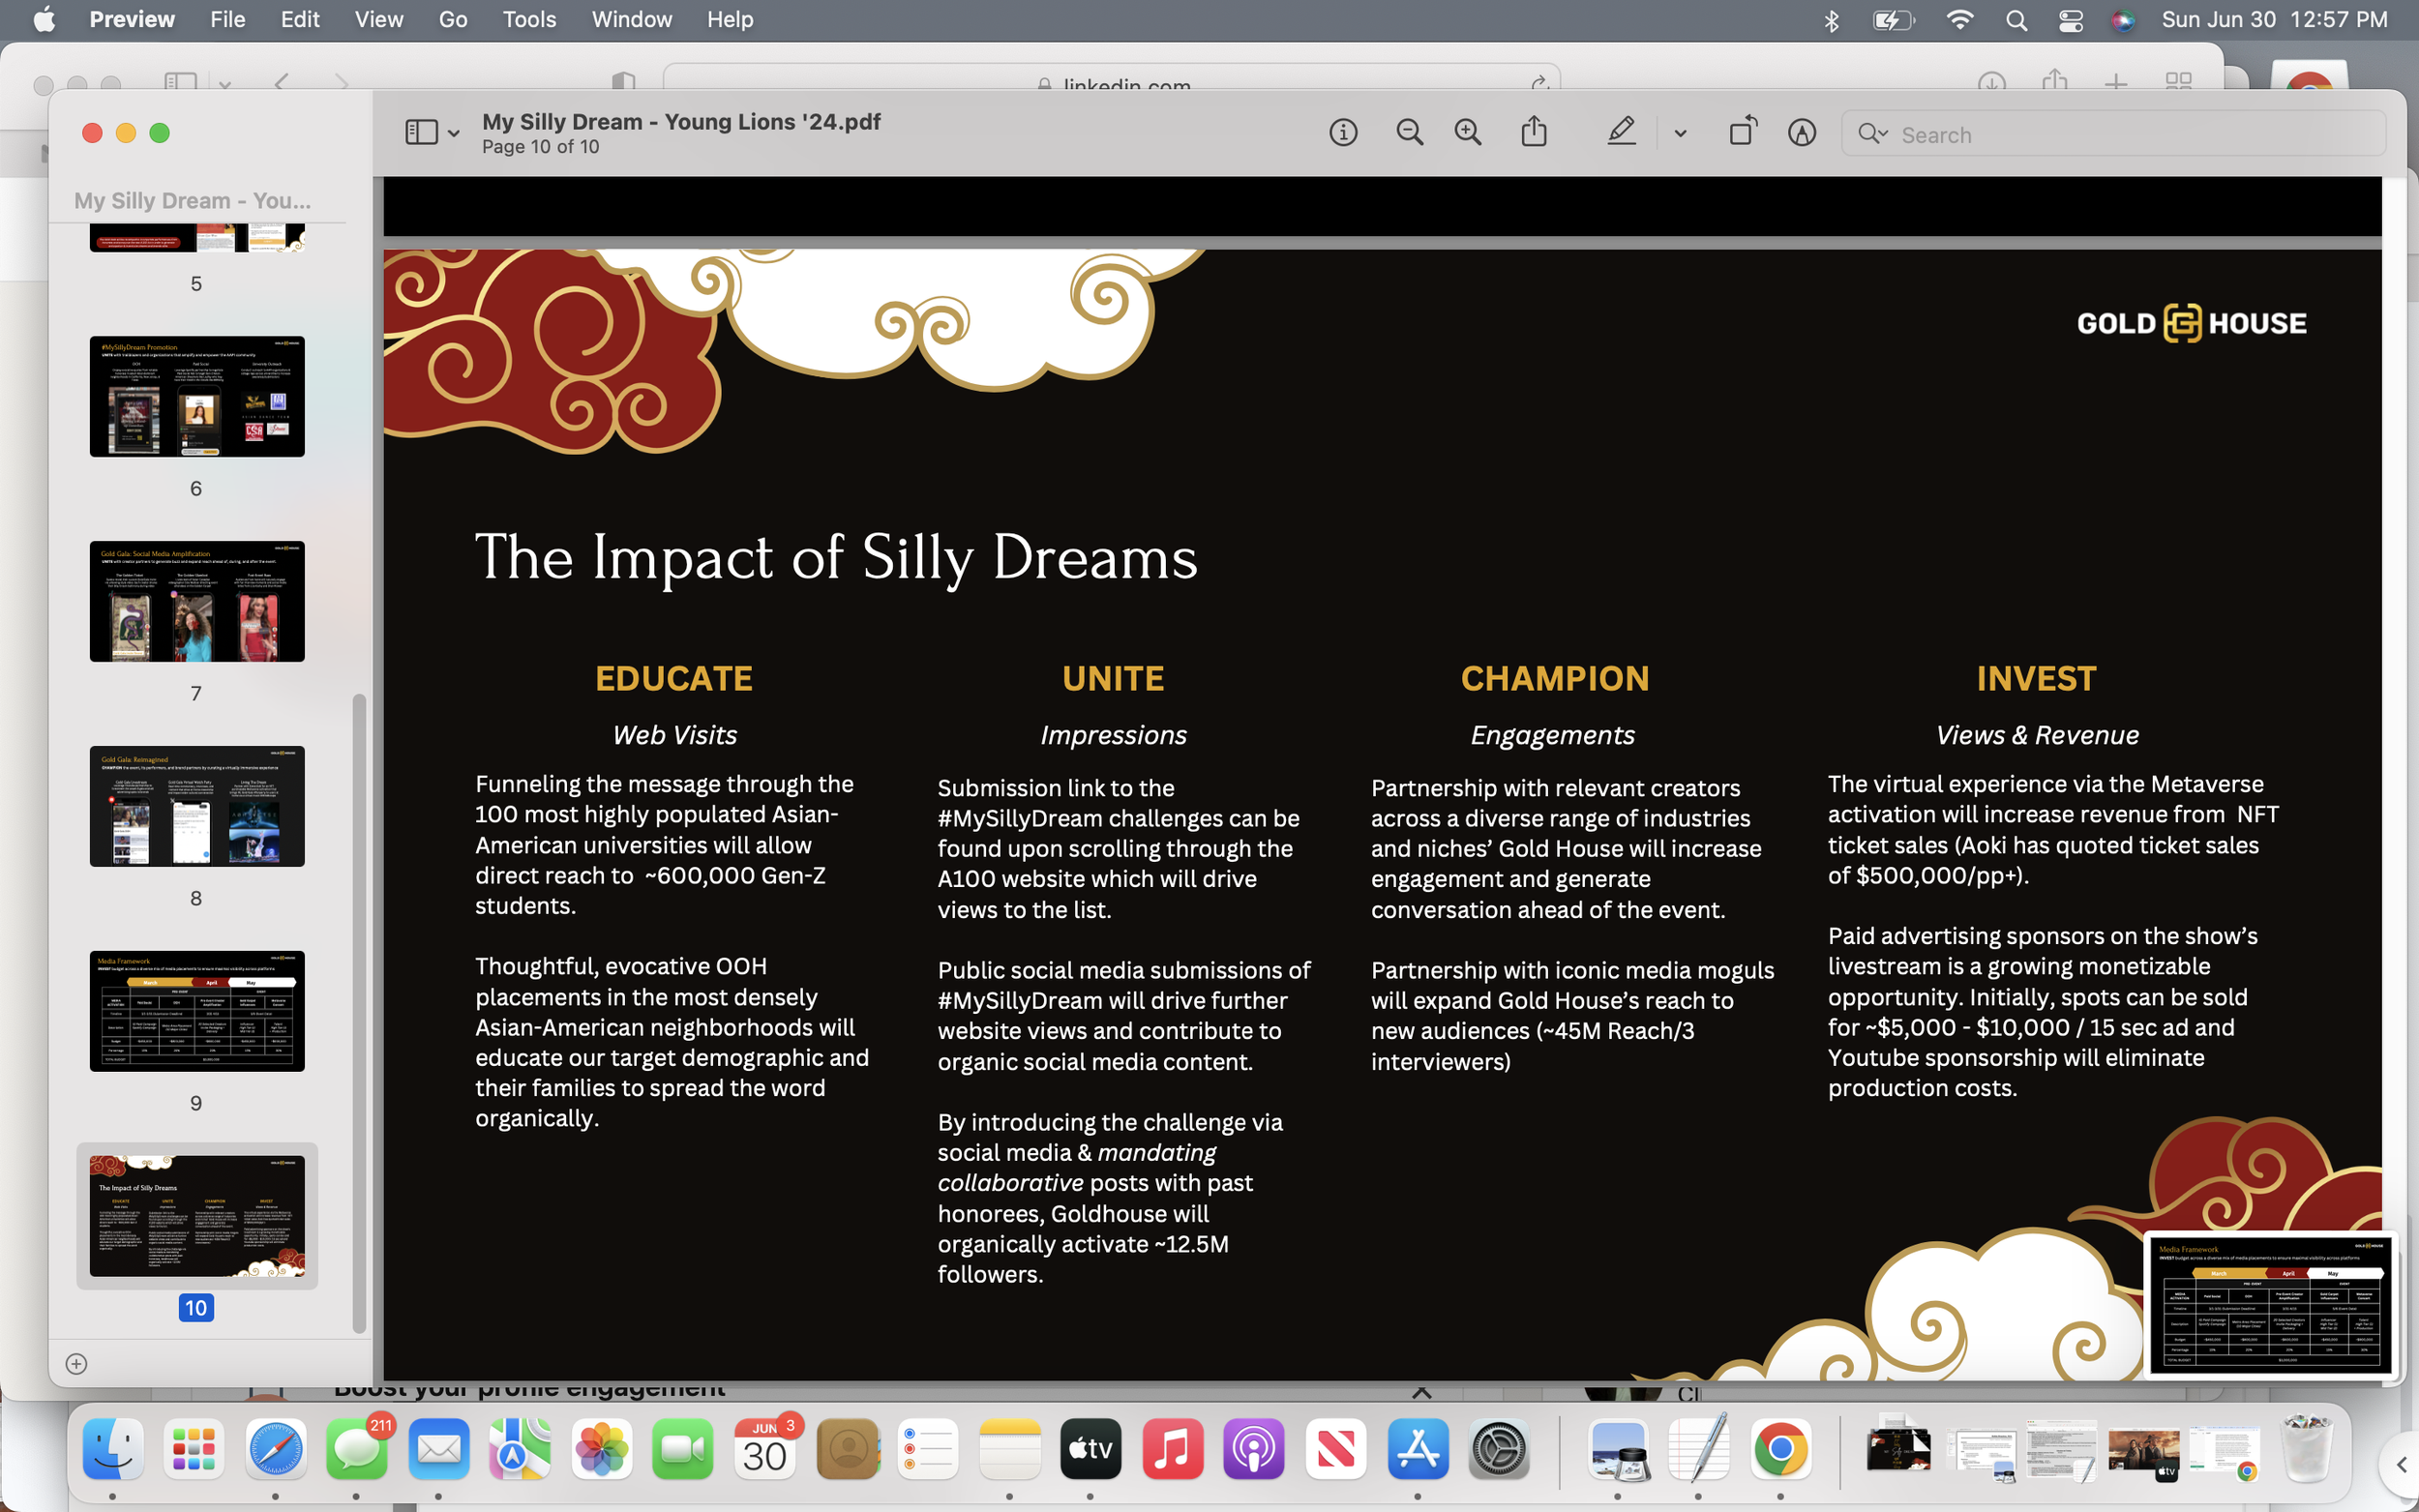
Task: Select page 8 thumbnail in the sidebar
Action: click(197, 806)
